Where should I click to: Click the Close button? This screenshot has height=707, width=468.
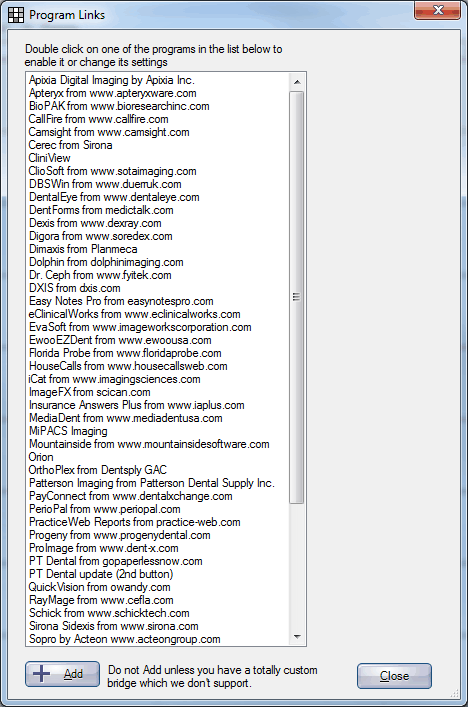[x=394, y=676]
